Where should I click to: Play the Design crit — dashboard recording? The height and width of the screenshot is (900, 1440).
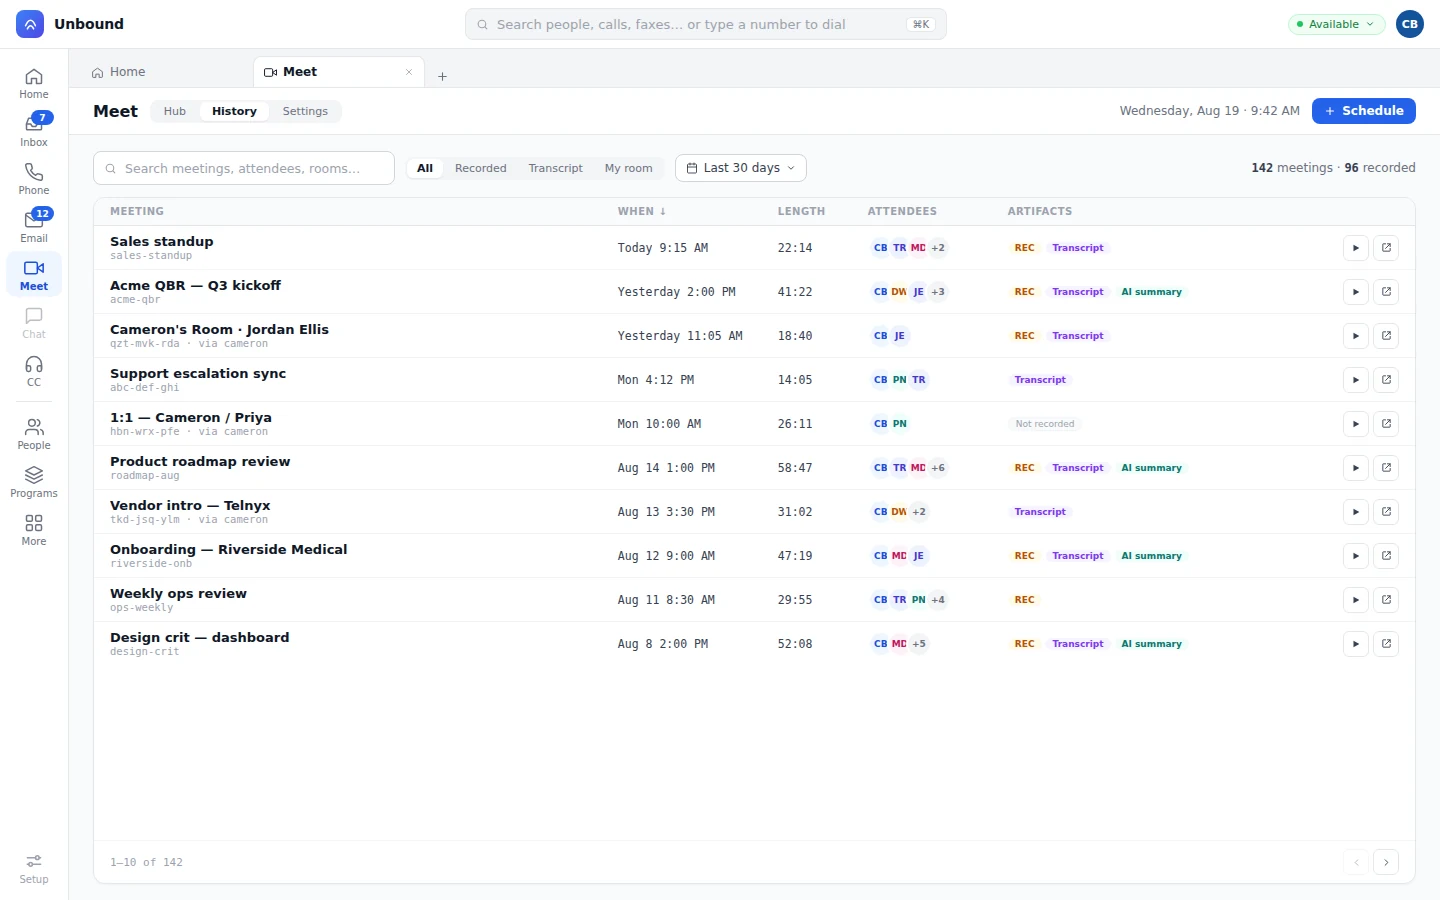point(1355,644)
